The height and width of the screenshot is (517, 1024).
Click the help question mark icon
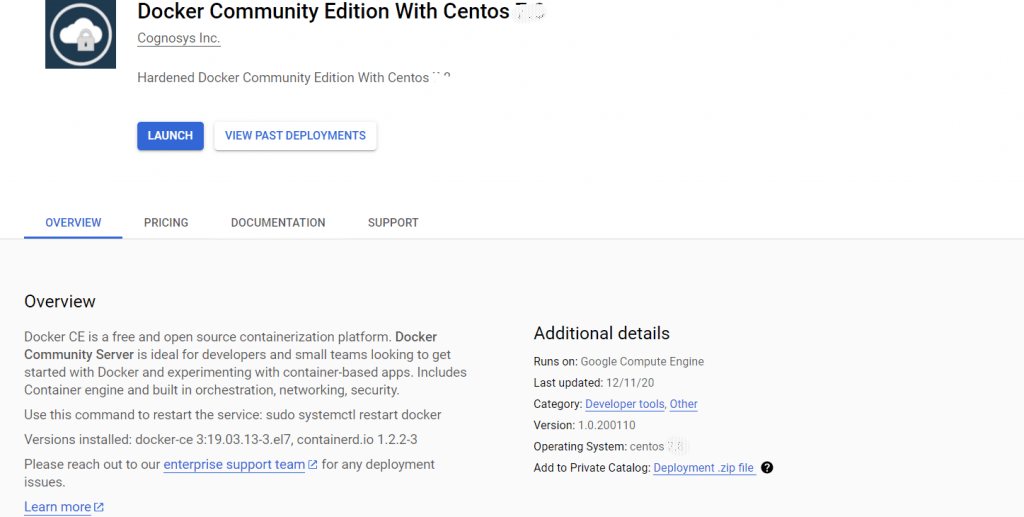(x=767, y=468)
